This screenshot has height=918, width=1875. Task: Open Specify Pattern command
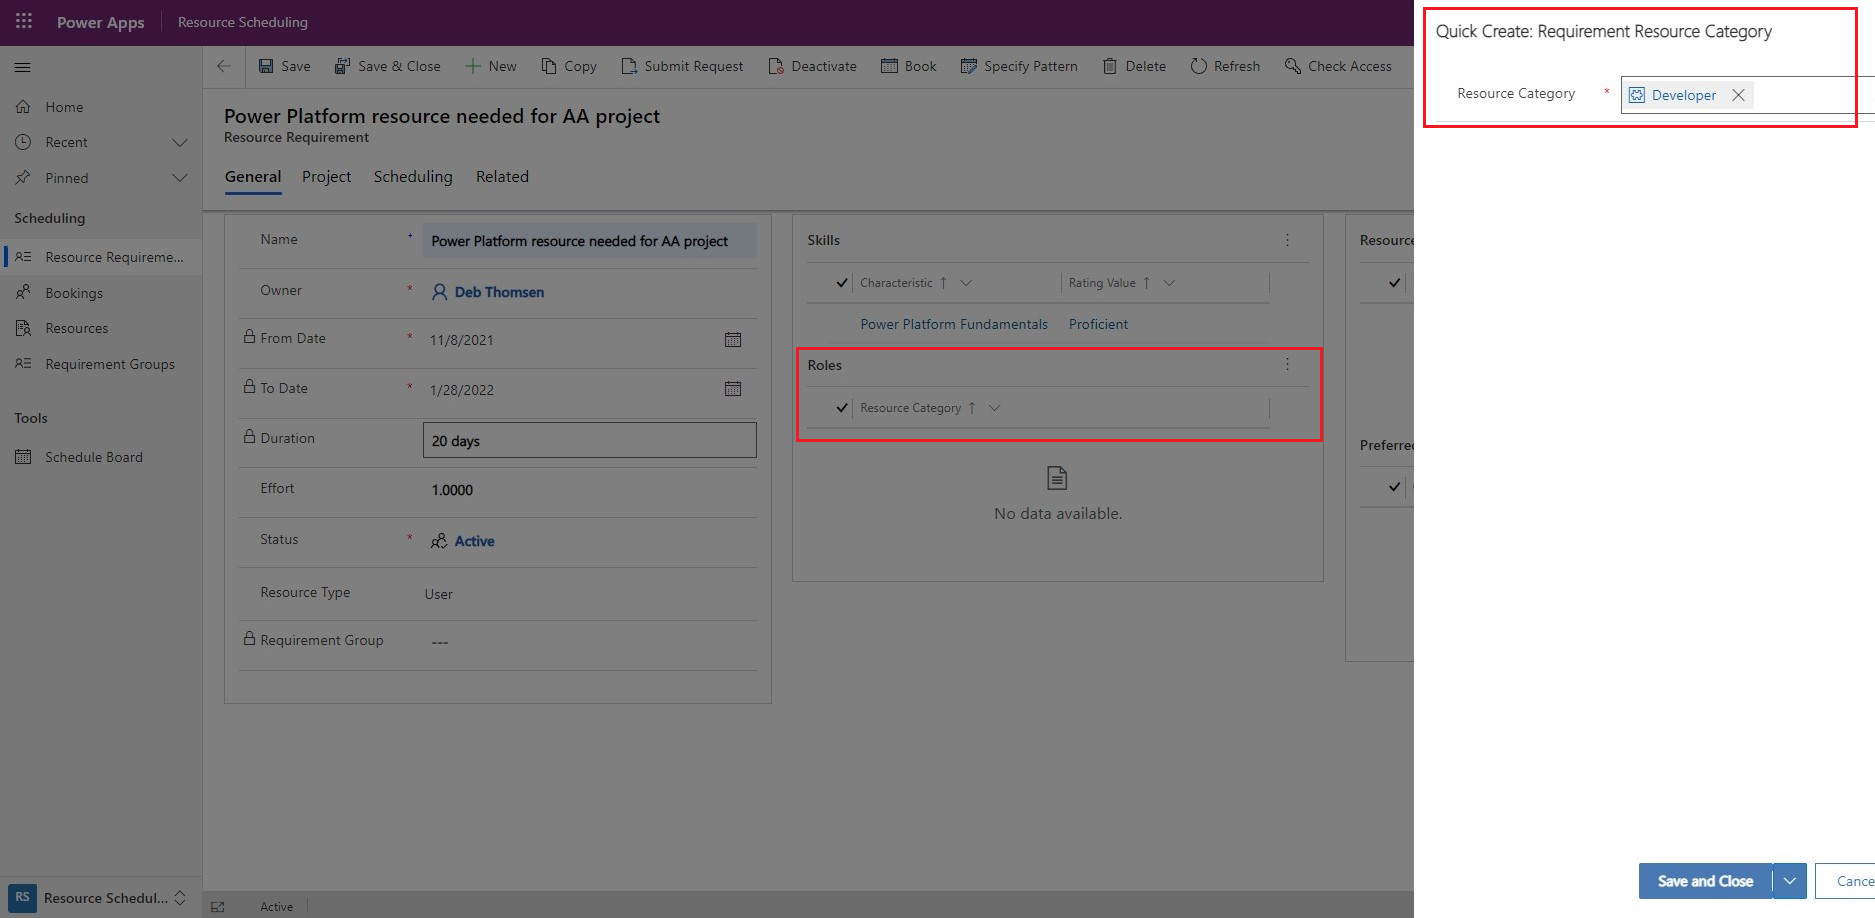tap(1019, 66)
